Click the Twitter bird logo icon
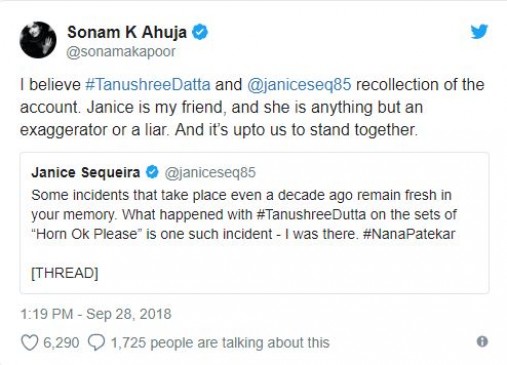This screenshot has width=507, height=365. pyautogui.click(x=479, y=32)
